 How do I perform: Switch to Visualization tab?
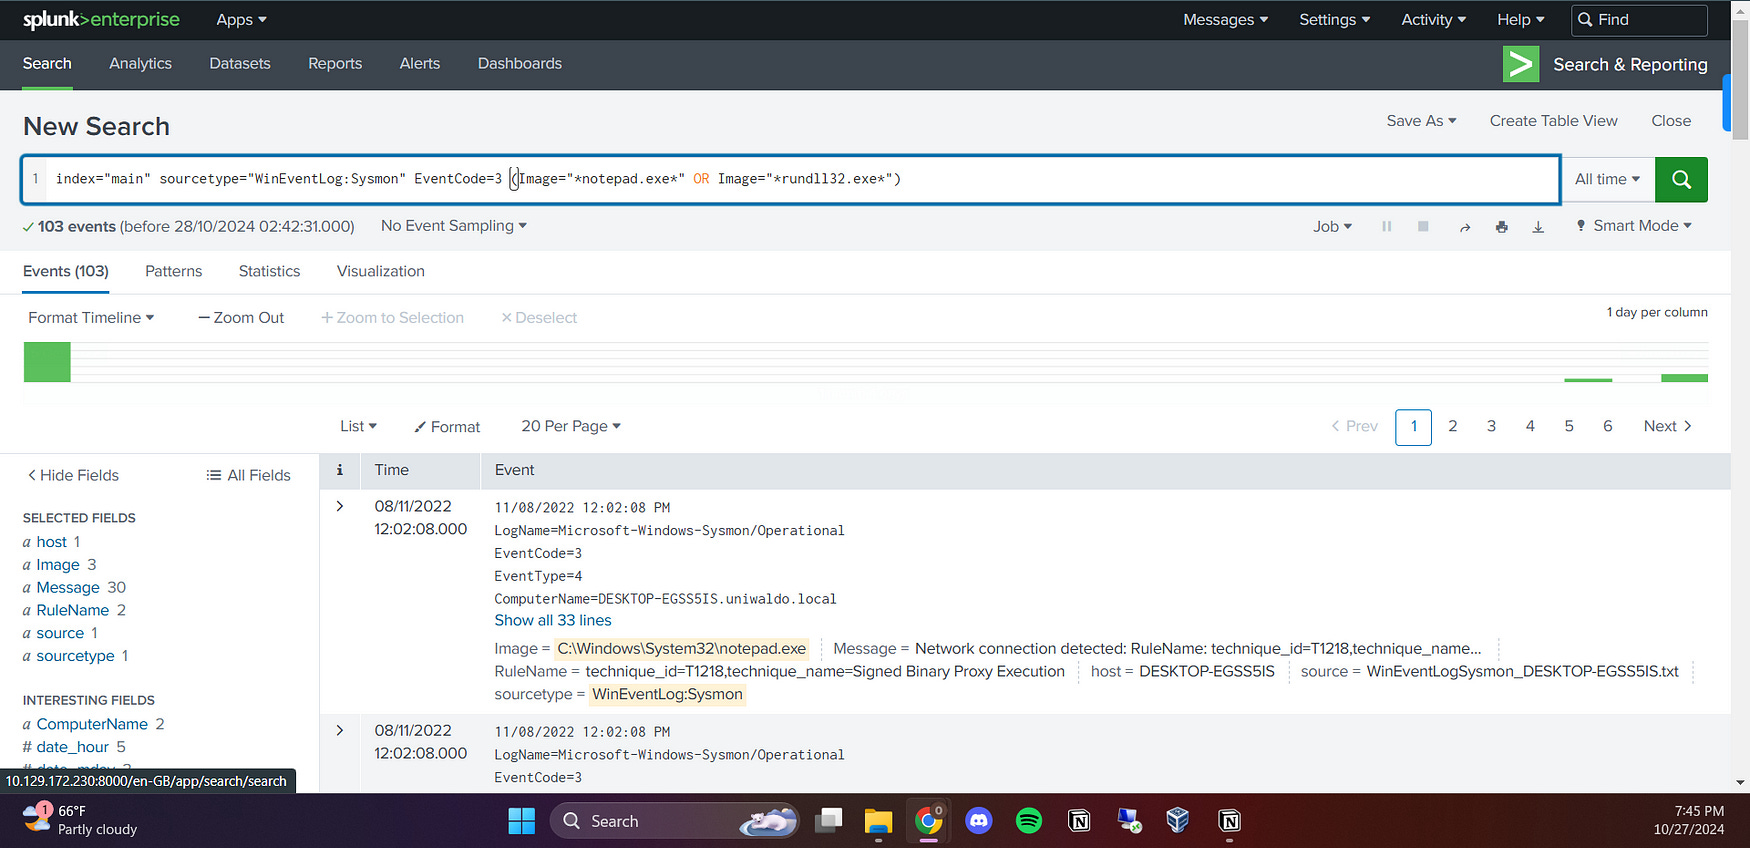click(x=381, y=271)
